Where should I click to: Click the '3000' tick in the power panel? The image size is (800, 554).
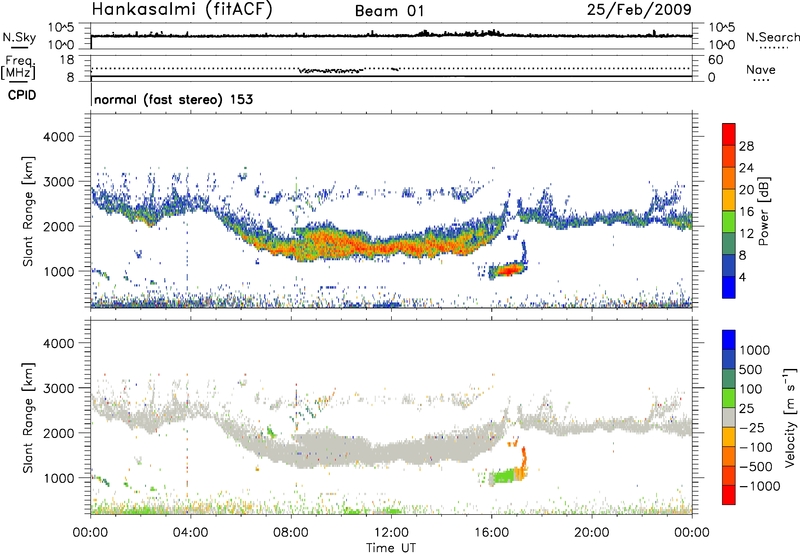[x=58, y=182]
